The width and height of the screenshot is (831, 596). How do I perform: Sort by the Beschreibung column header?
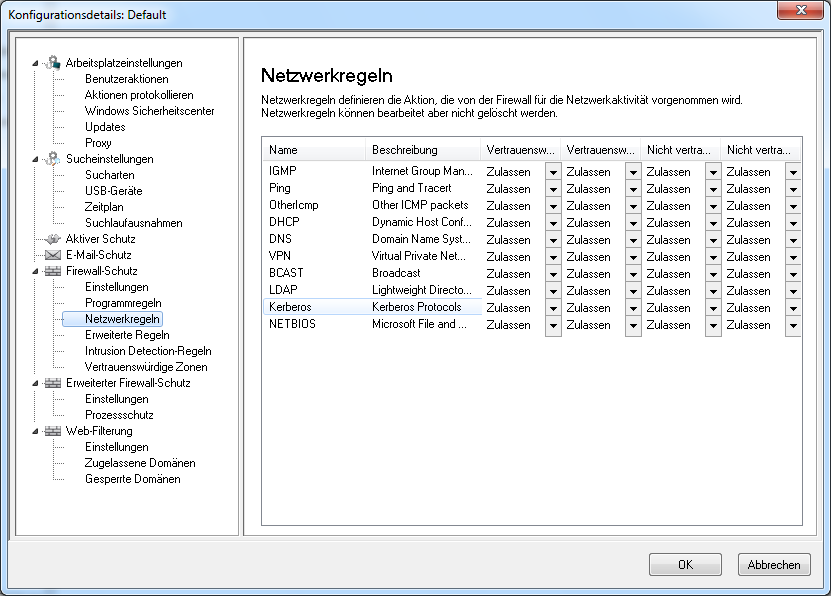click(422, 150)
